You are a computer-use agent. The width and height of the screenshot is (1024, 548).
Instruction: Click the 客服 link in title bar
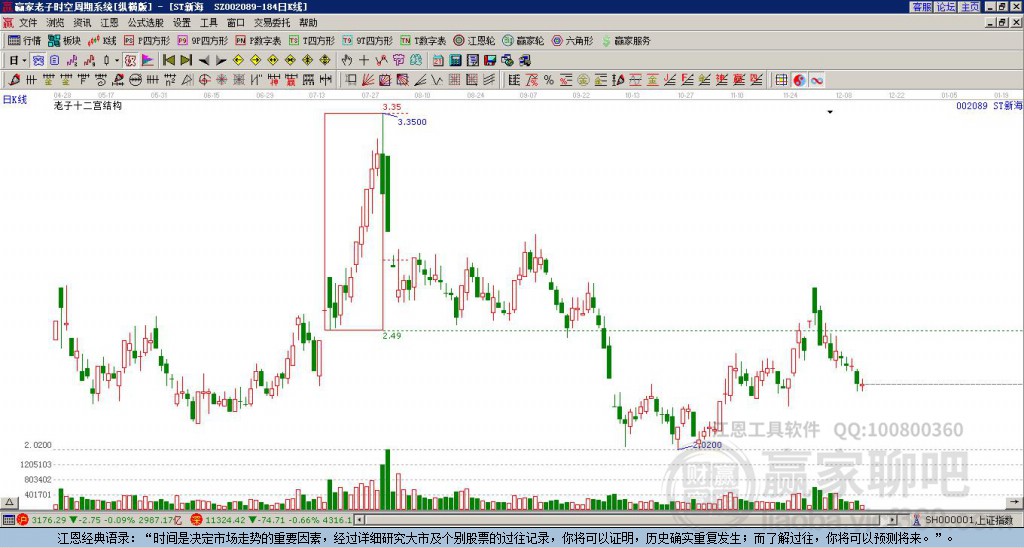(921, 7)
